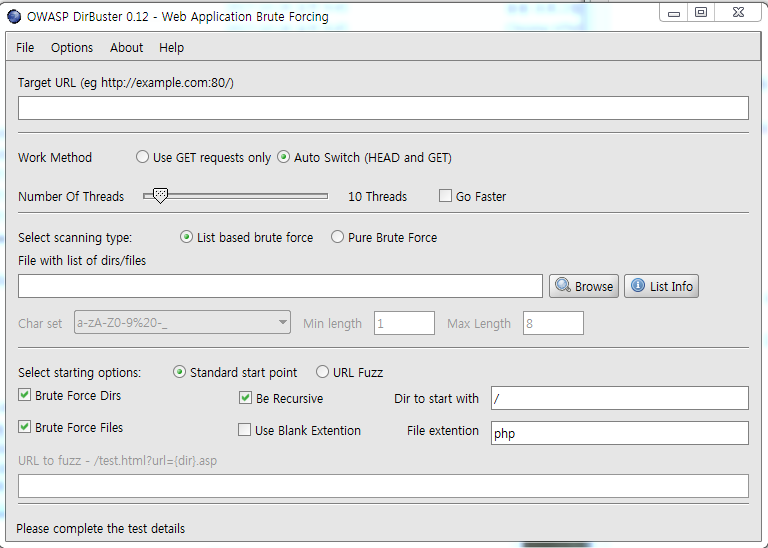The height and width of the screenshot is (548, 768).
Task: Click the URL to fuzz input field
Action: (383, 486)
